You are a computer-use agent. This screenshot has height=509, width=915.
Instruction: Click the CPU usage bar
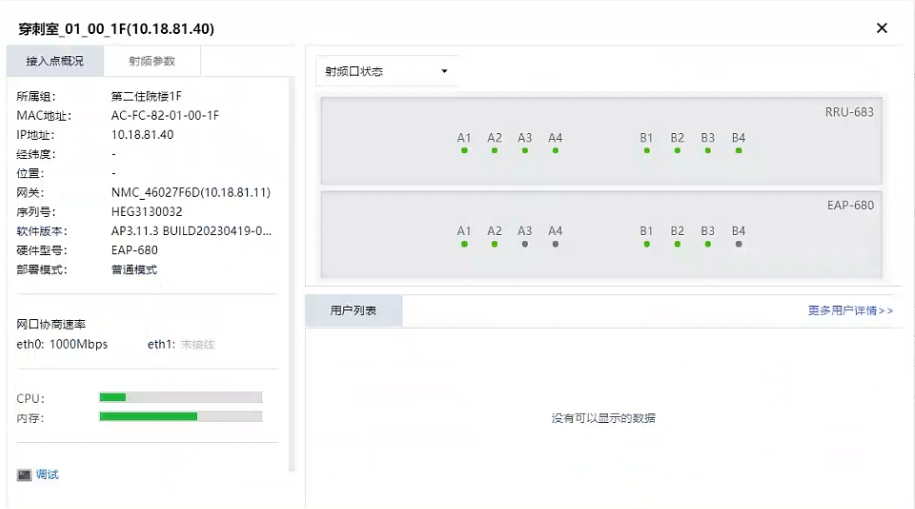point(181,398)
